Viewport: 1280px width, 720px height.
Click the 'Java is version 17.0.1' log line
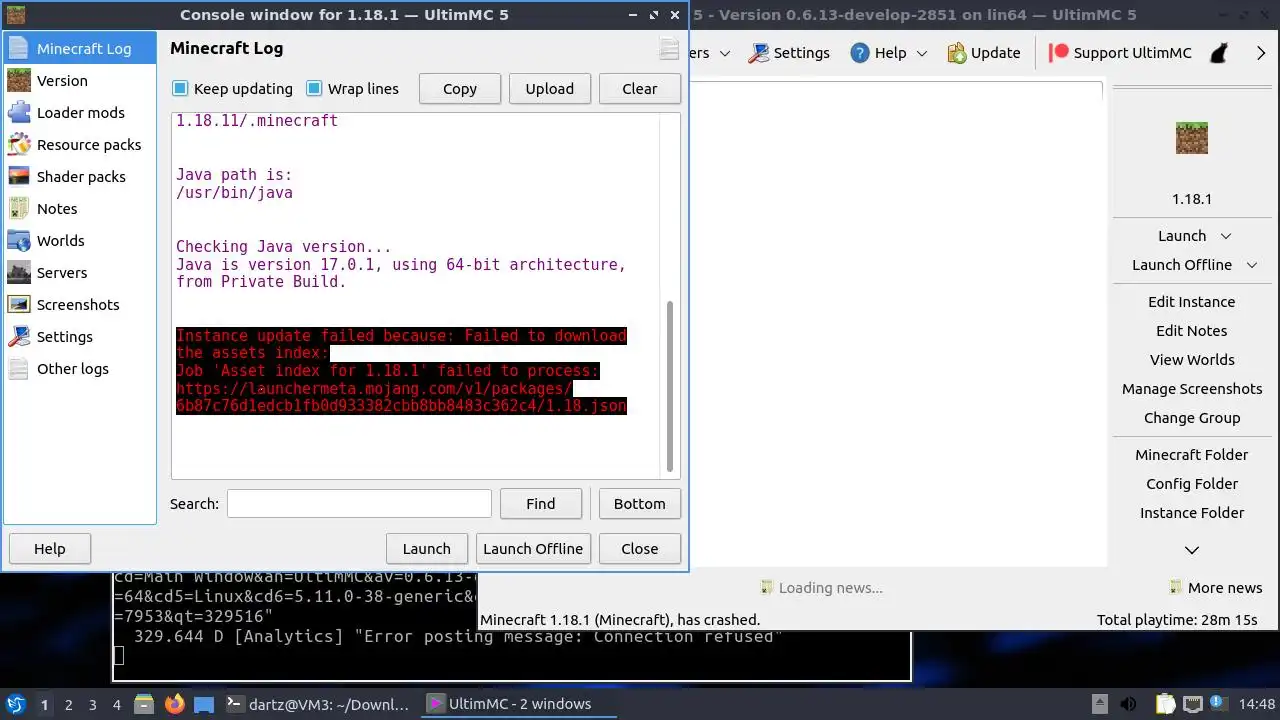click(x=401, y=273)
